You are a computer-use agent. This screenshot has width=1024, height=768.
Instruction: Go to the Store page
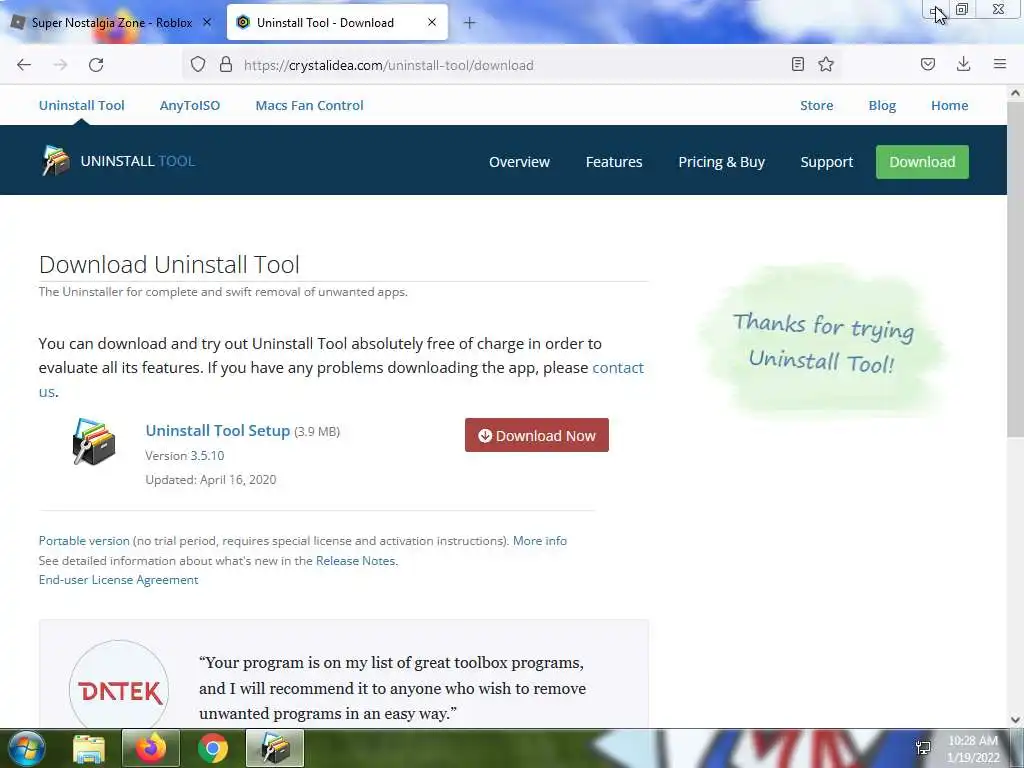point(816,105)
